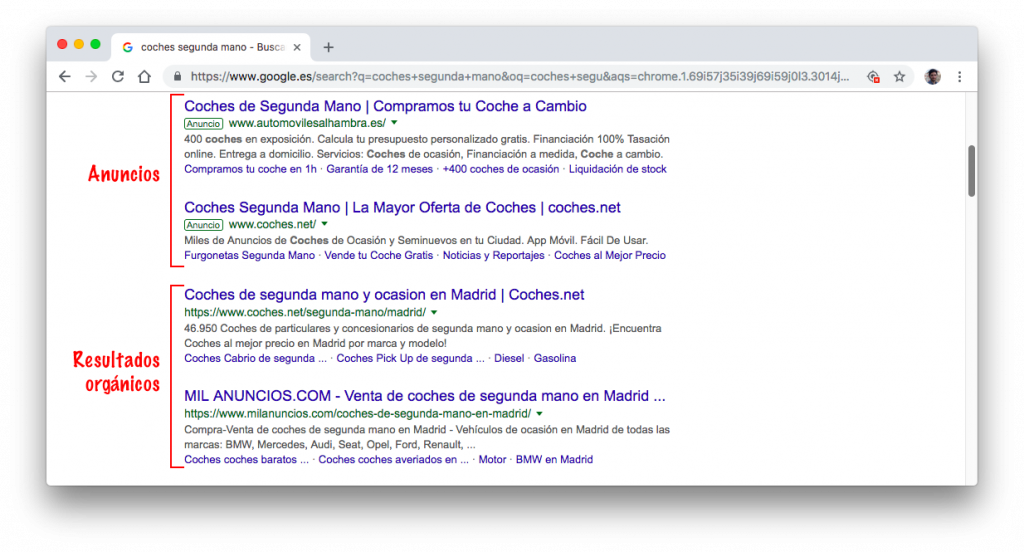Click the 'Anuncio' badge beside www.automovilesalhambra.es/

click(204, 123)
